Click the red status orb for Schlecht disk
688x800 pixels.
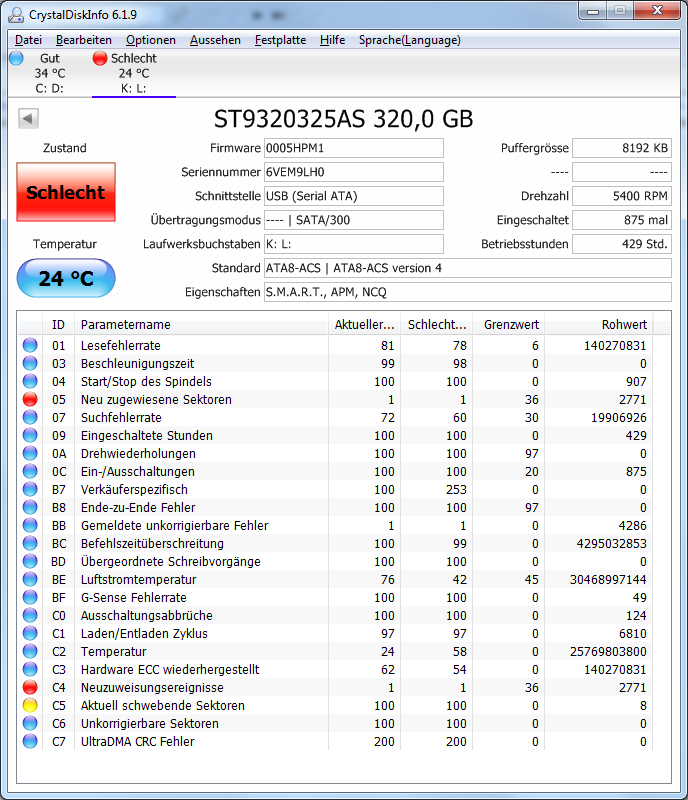coord(100,58)
